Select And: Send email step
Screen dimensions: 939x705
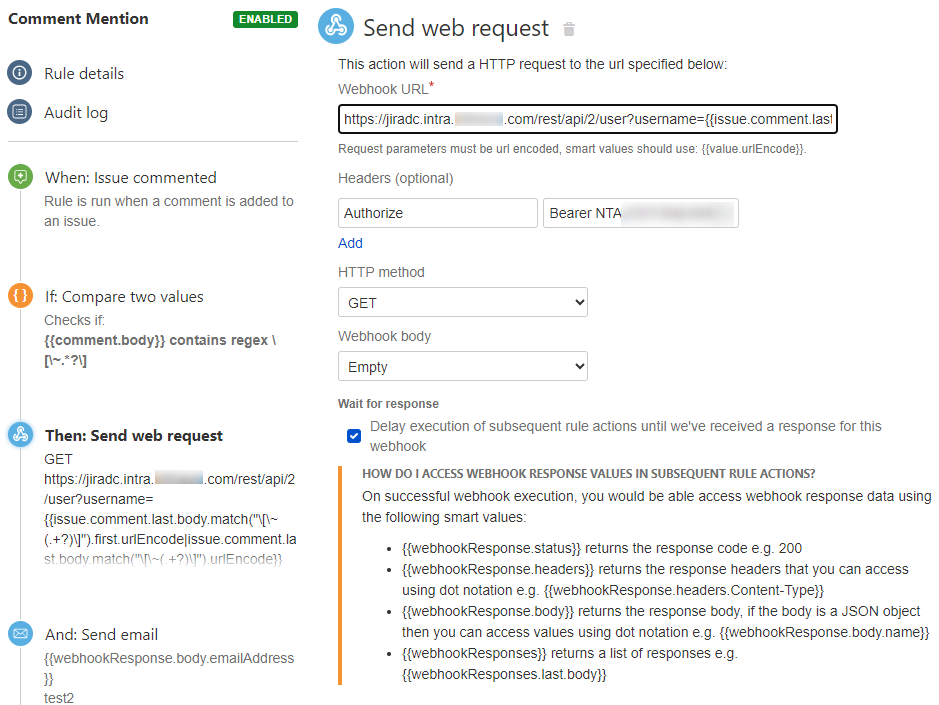102,634
